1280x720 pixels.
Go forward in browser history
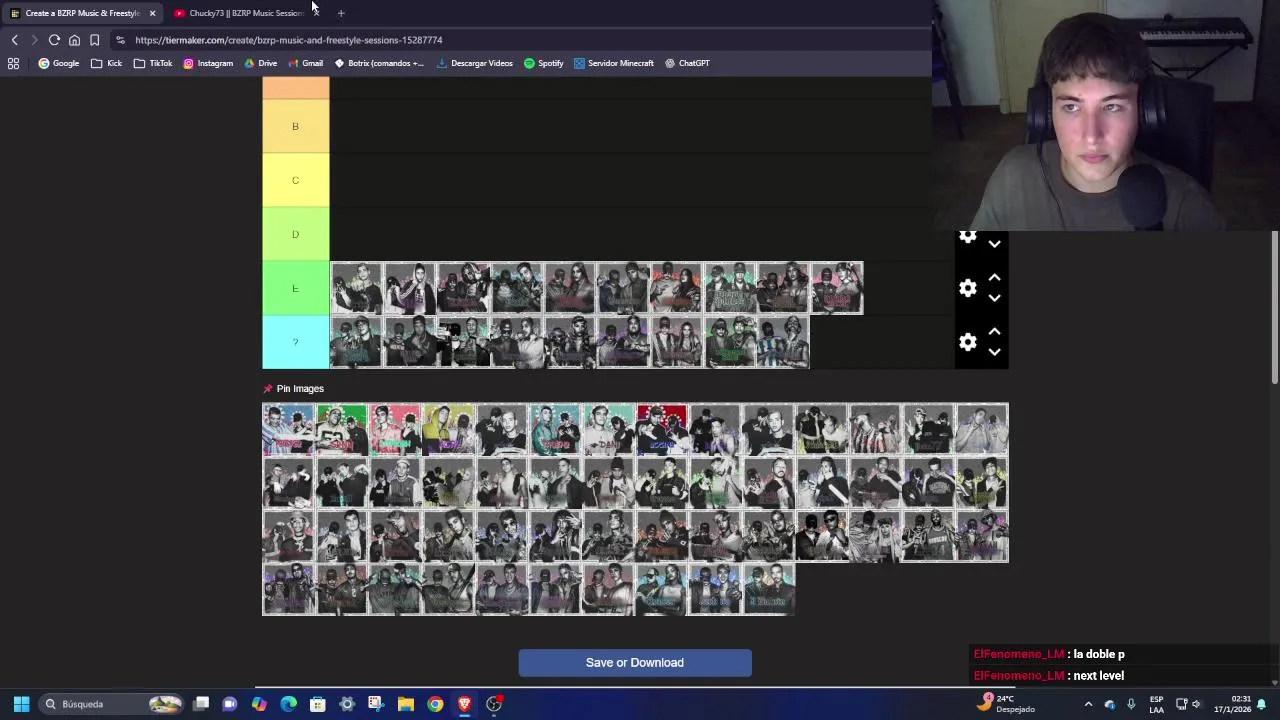tap(34, 40)
